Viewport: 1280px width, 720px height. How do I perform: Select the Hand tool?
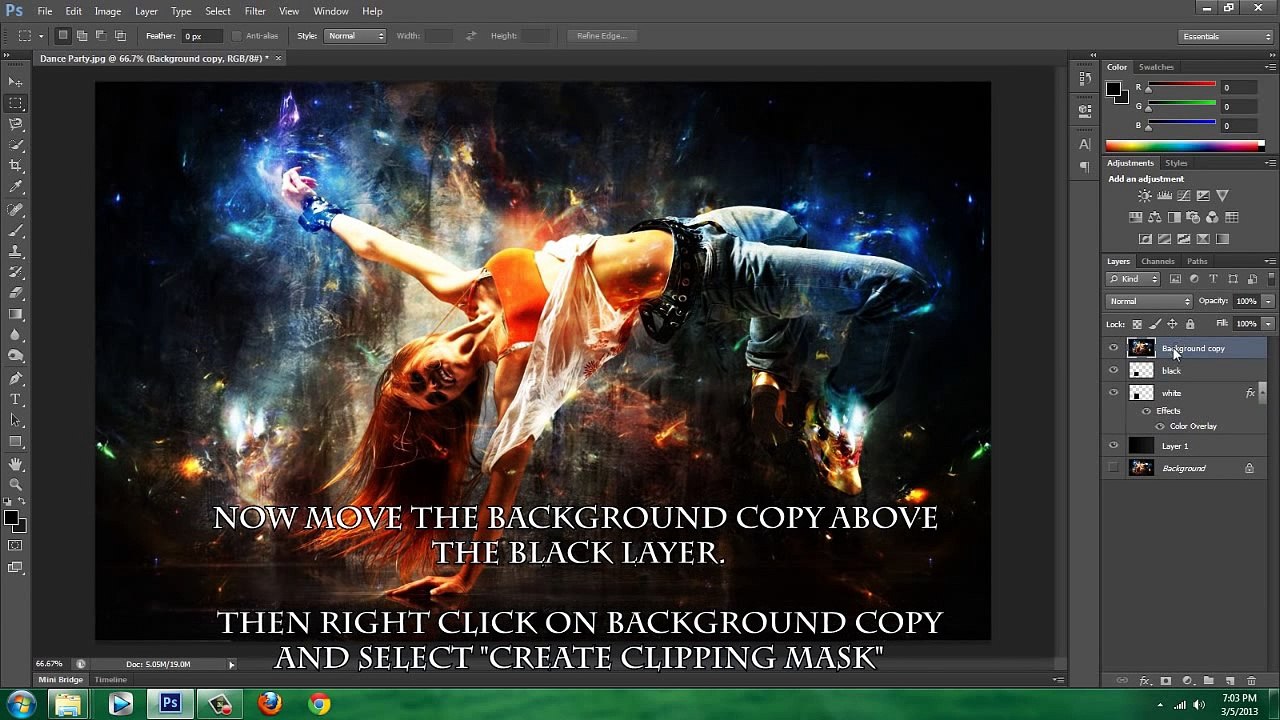[16, 465]
